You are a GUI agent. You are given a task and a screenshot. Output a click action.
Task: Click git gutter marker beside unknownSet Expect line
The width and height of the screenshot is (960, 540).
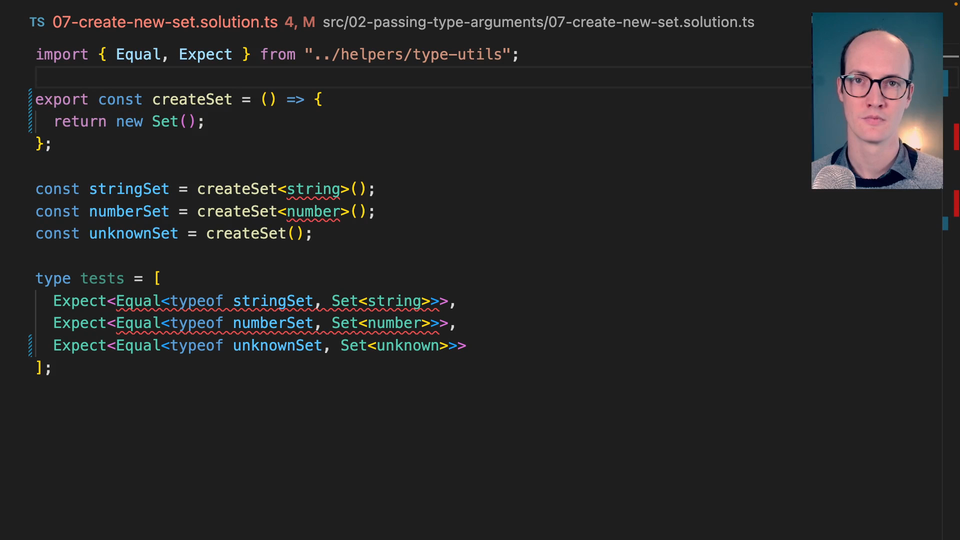pos(31,345)
